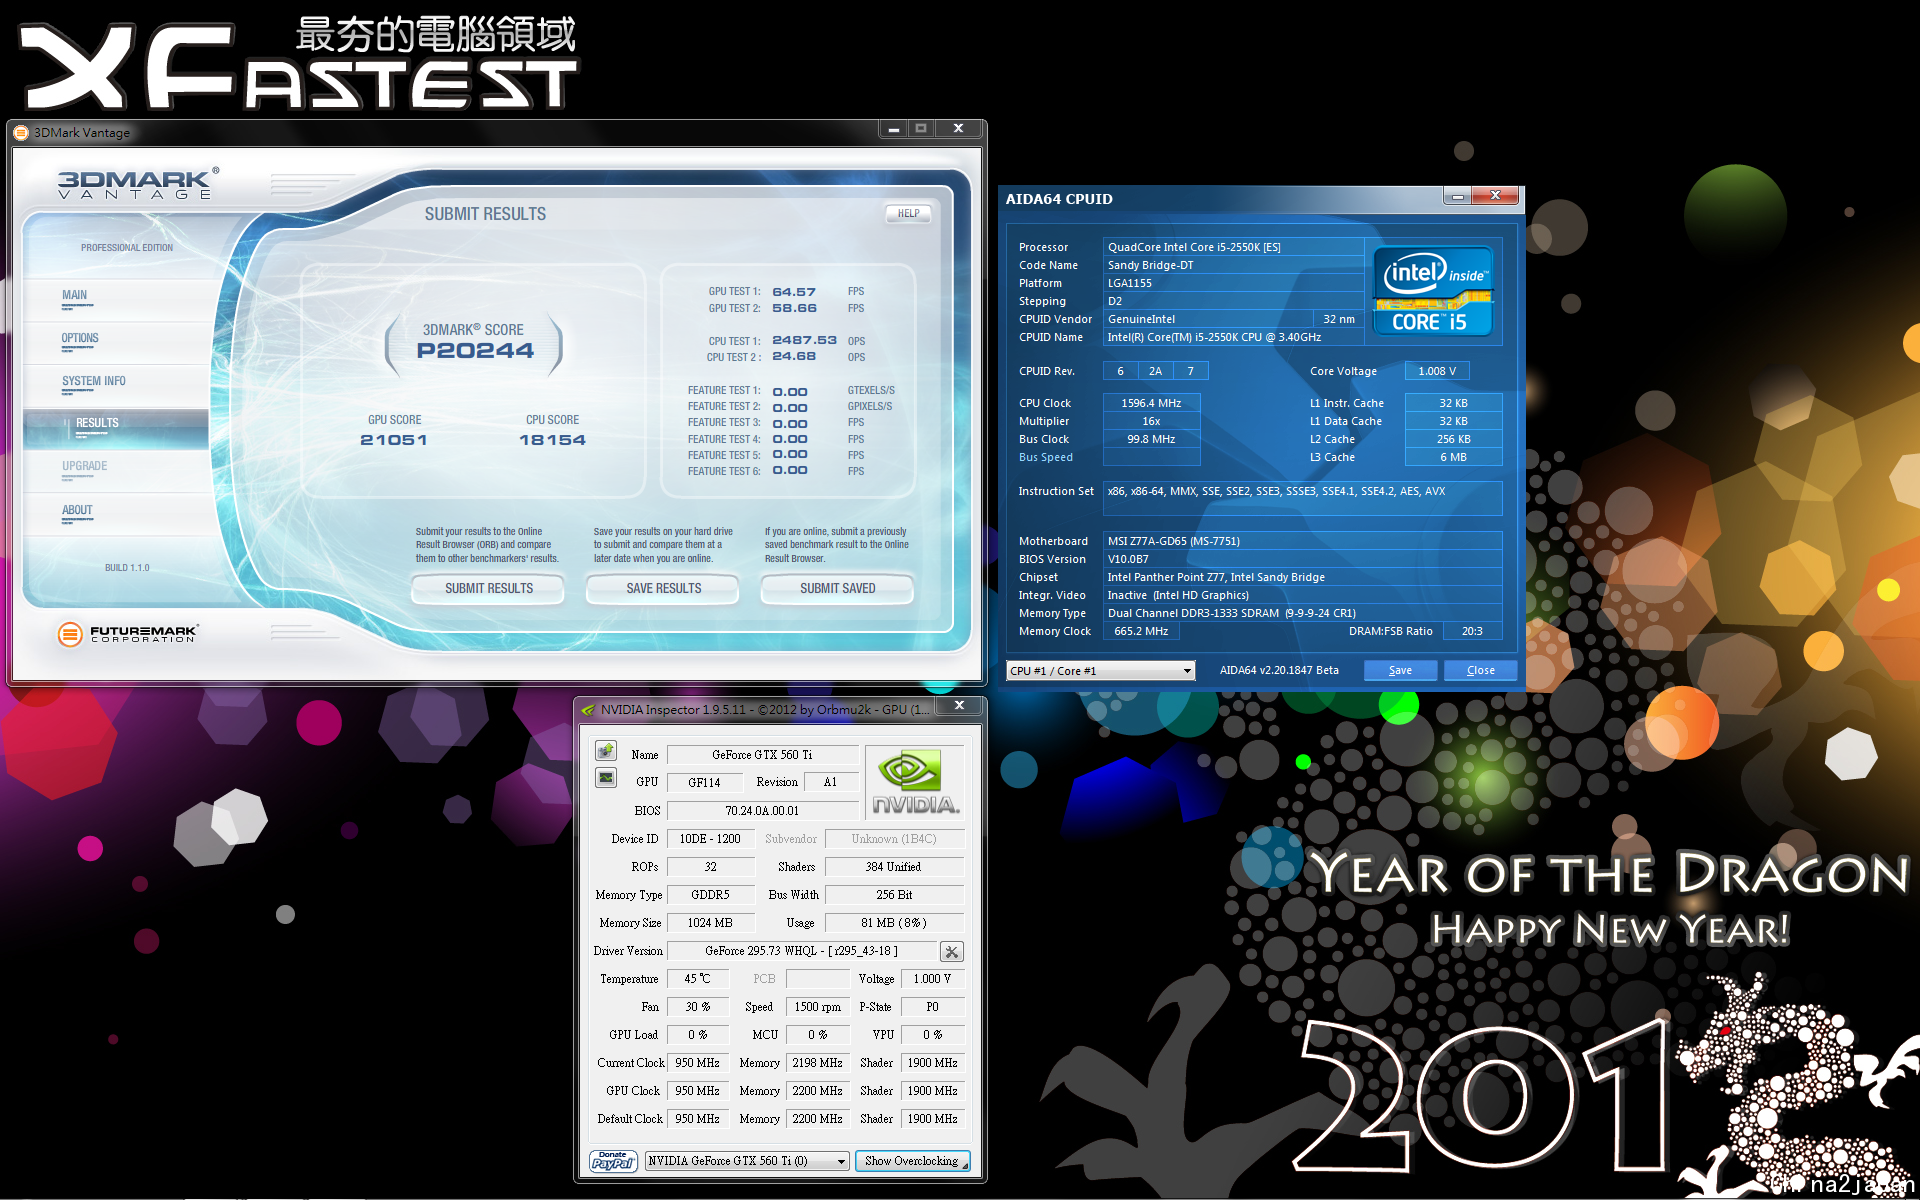This screenshot has height=1200, width=1920.
Task: Close the 3DMark Vantage window
Action: (x=958, y=129)
